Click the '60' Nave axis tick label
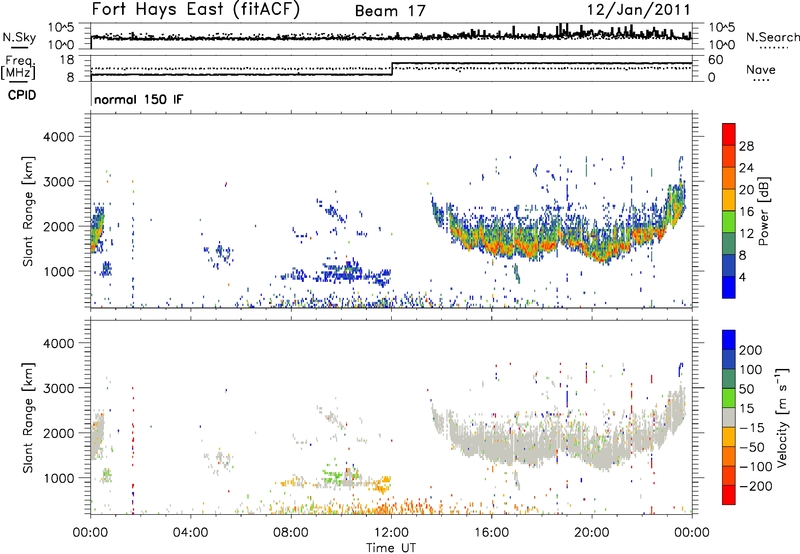 click(716, 60)
